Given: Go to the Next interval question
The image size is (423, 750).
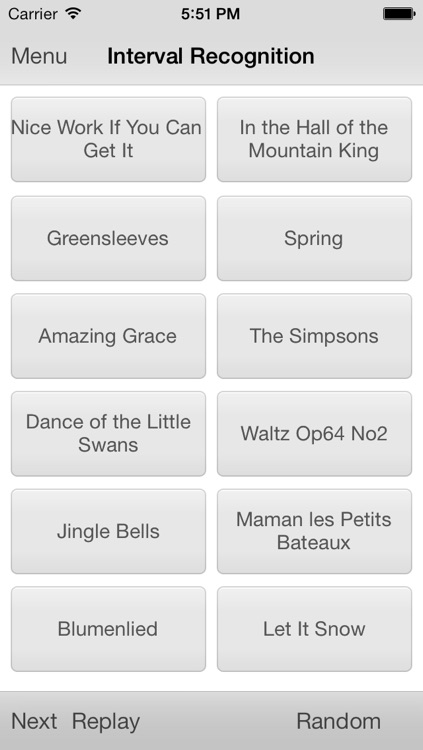Looking at the screenshot, I should 34,721.
